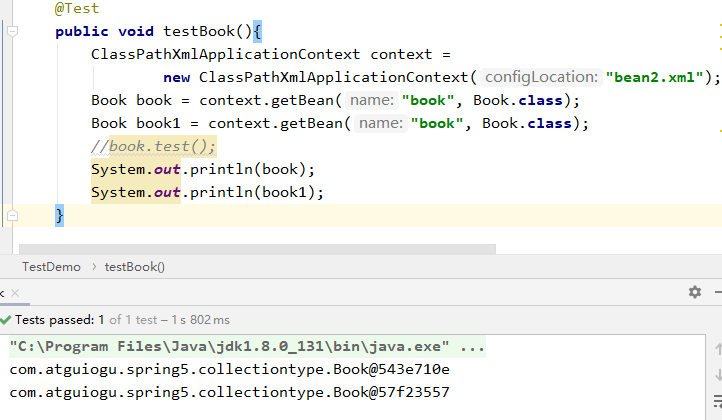Click the editor horizontal scrollbar
The width and height of the screenshot is (722, 420).
click(x=257, y=249)
